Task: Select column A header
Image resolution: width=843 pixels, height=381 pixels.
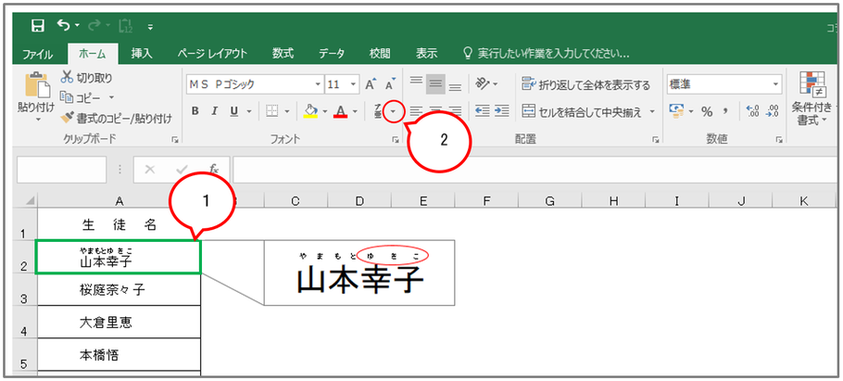Action: coord(119,201)
